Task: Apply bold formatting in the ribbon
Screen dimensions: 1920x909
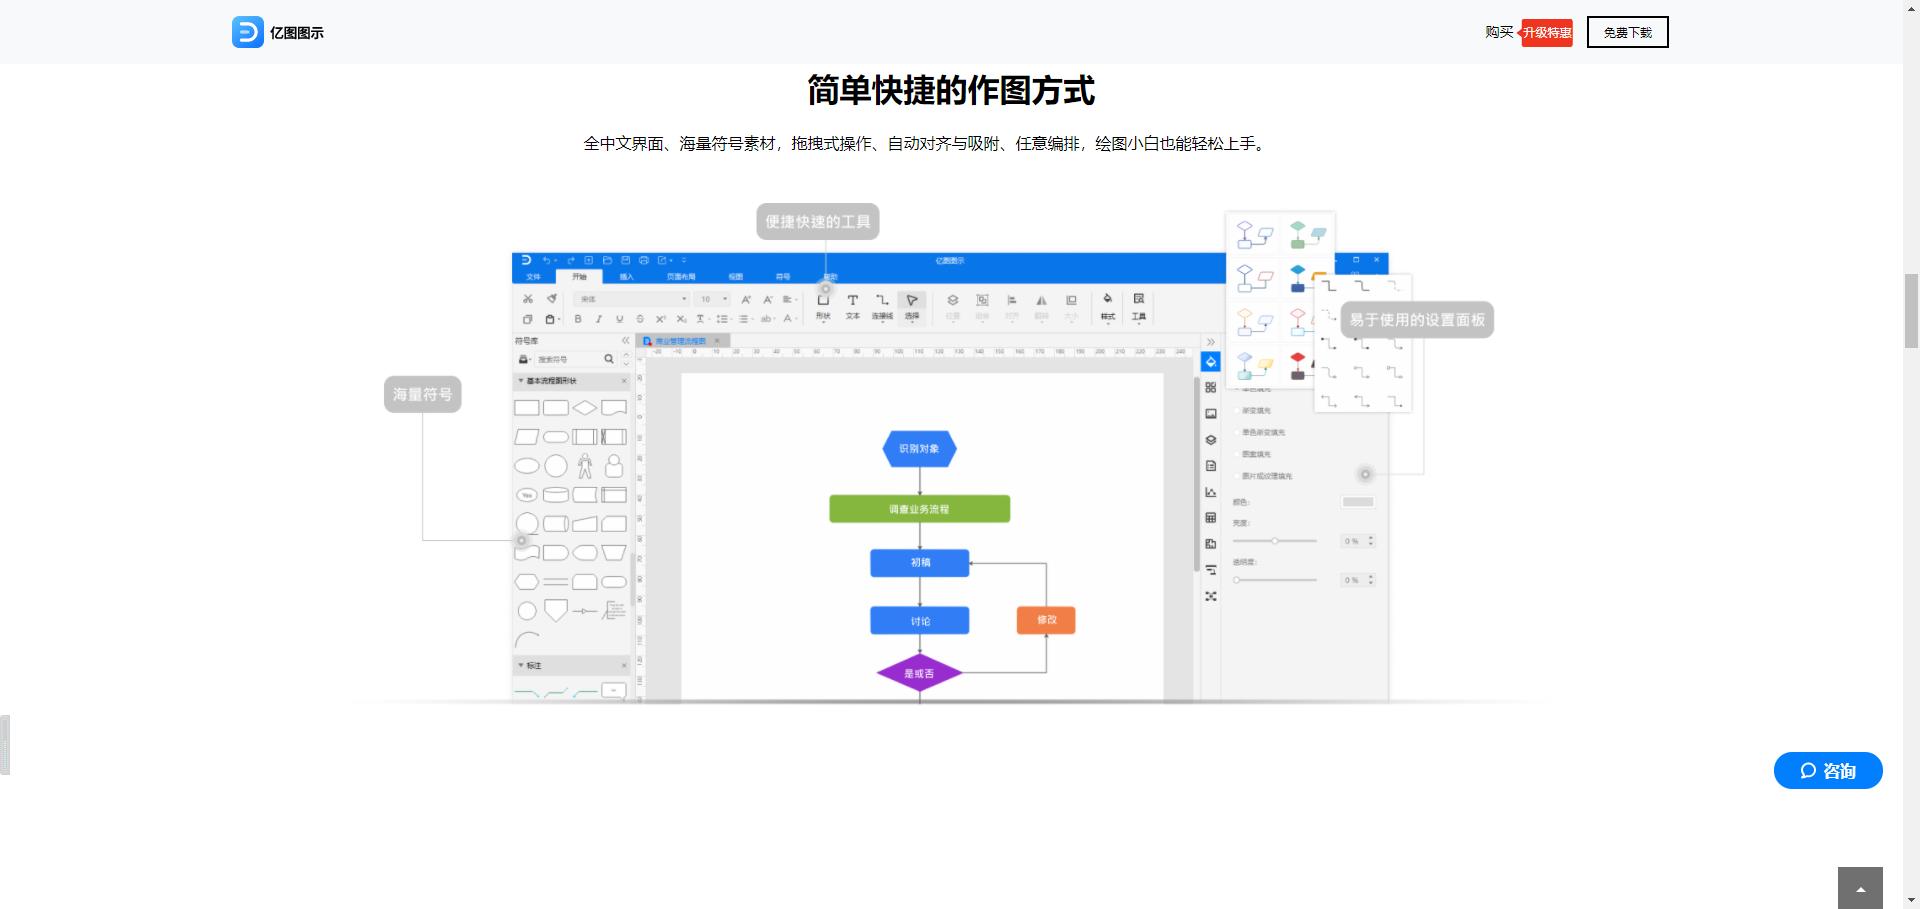Action: click(x=578, y=319)
